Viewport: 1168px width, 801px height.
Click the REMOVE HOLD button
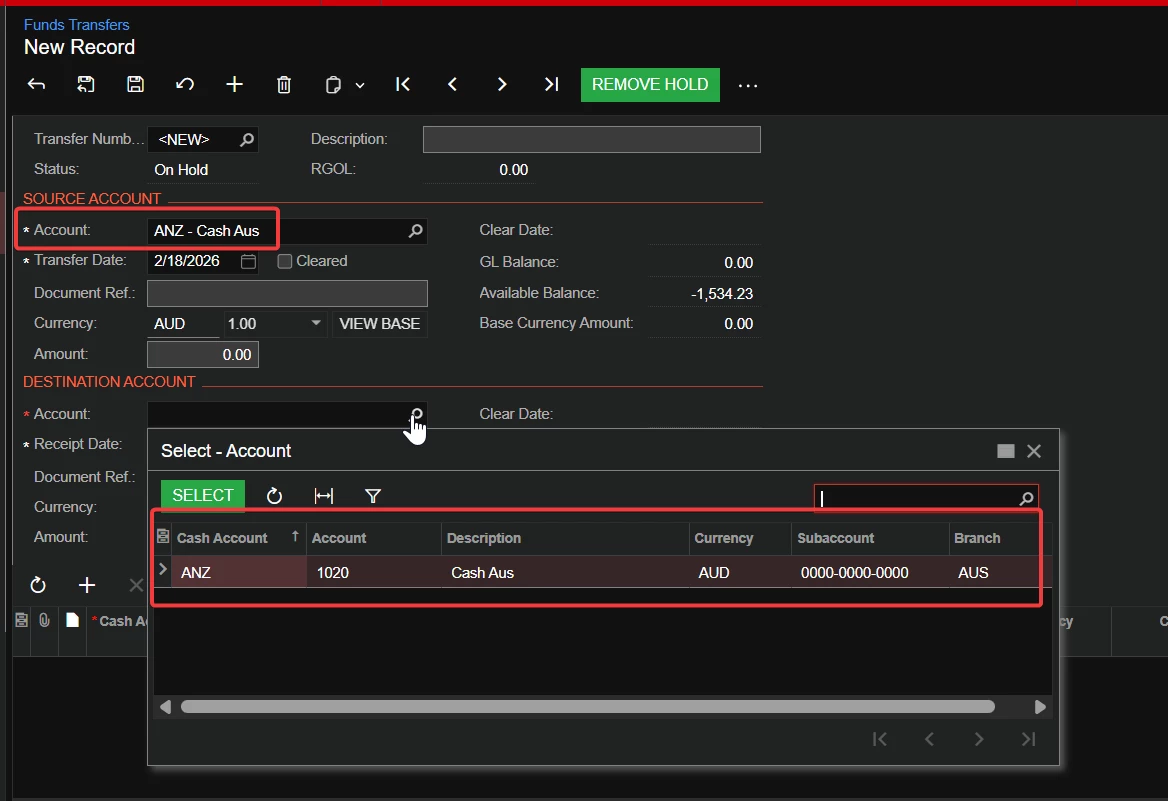(x=650, y=84)
